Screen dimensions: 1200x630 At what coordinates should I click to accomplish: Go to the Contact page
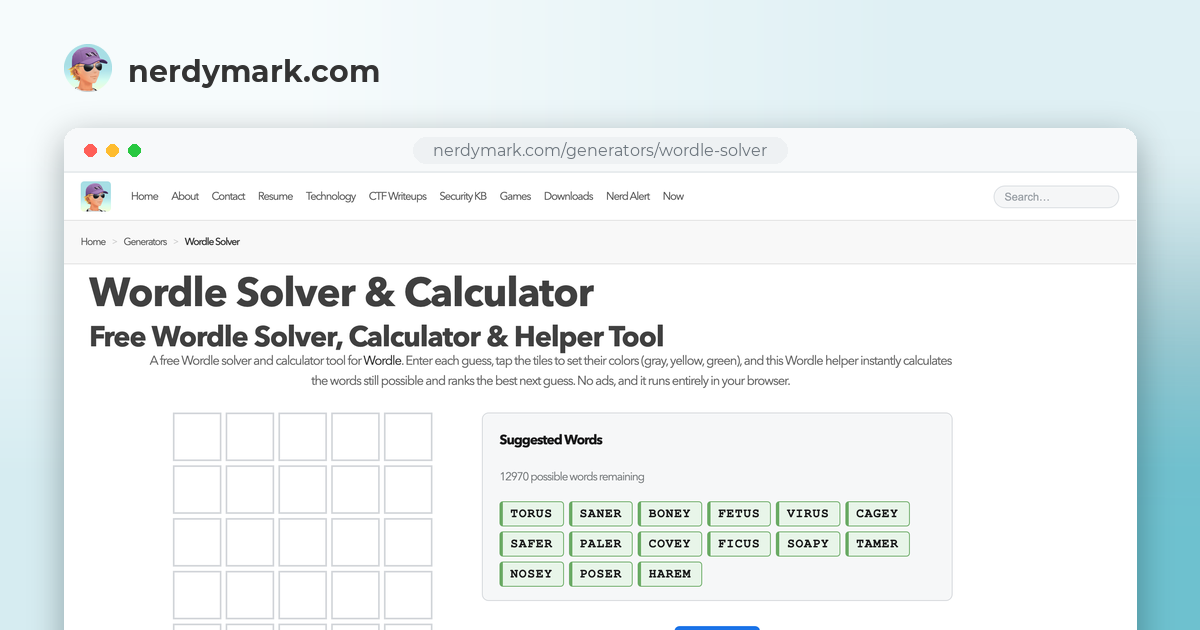click(x=228, y=196)
